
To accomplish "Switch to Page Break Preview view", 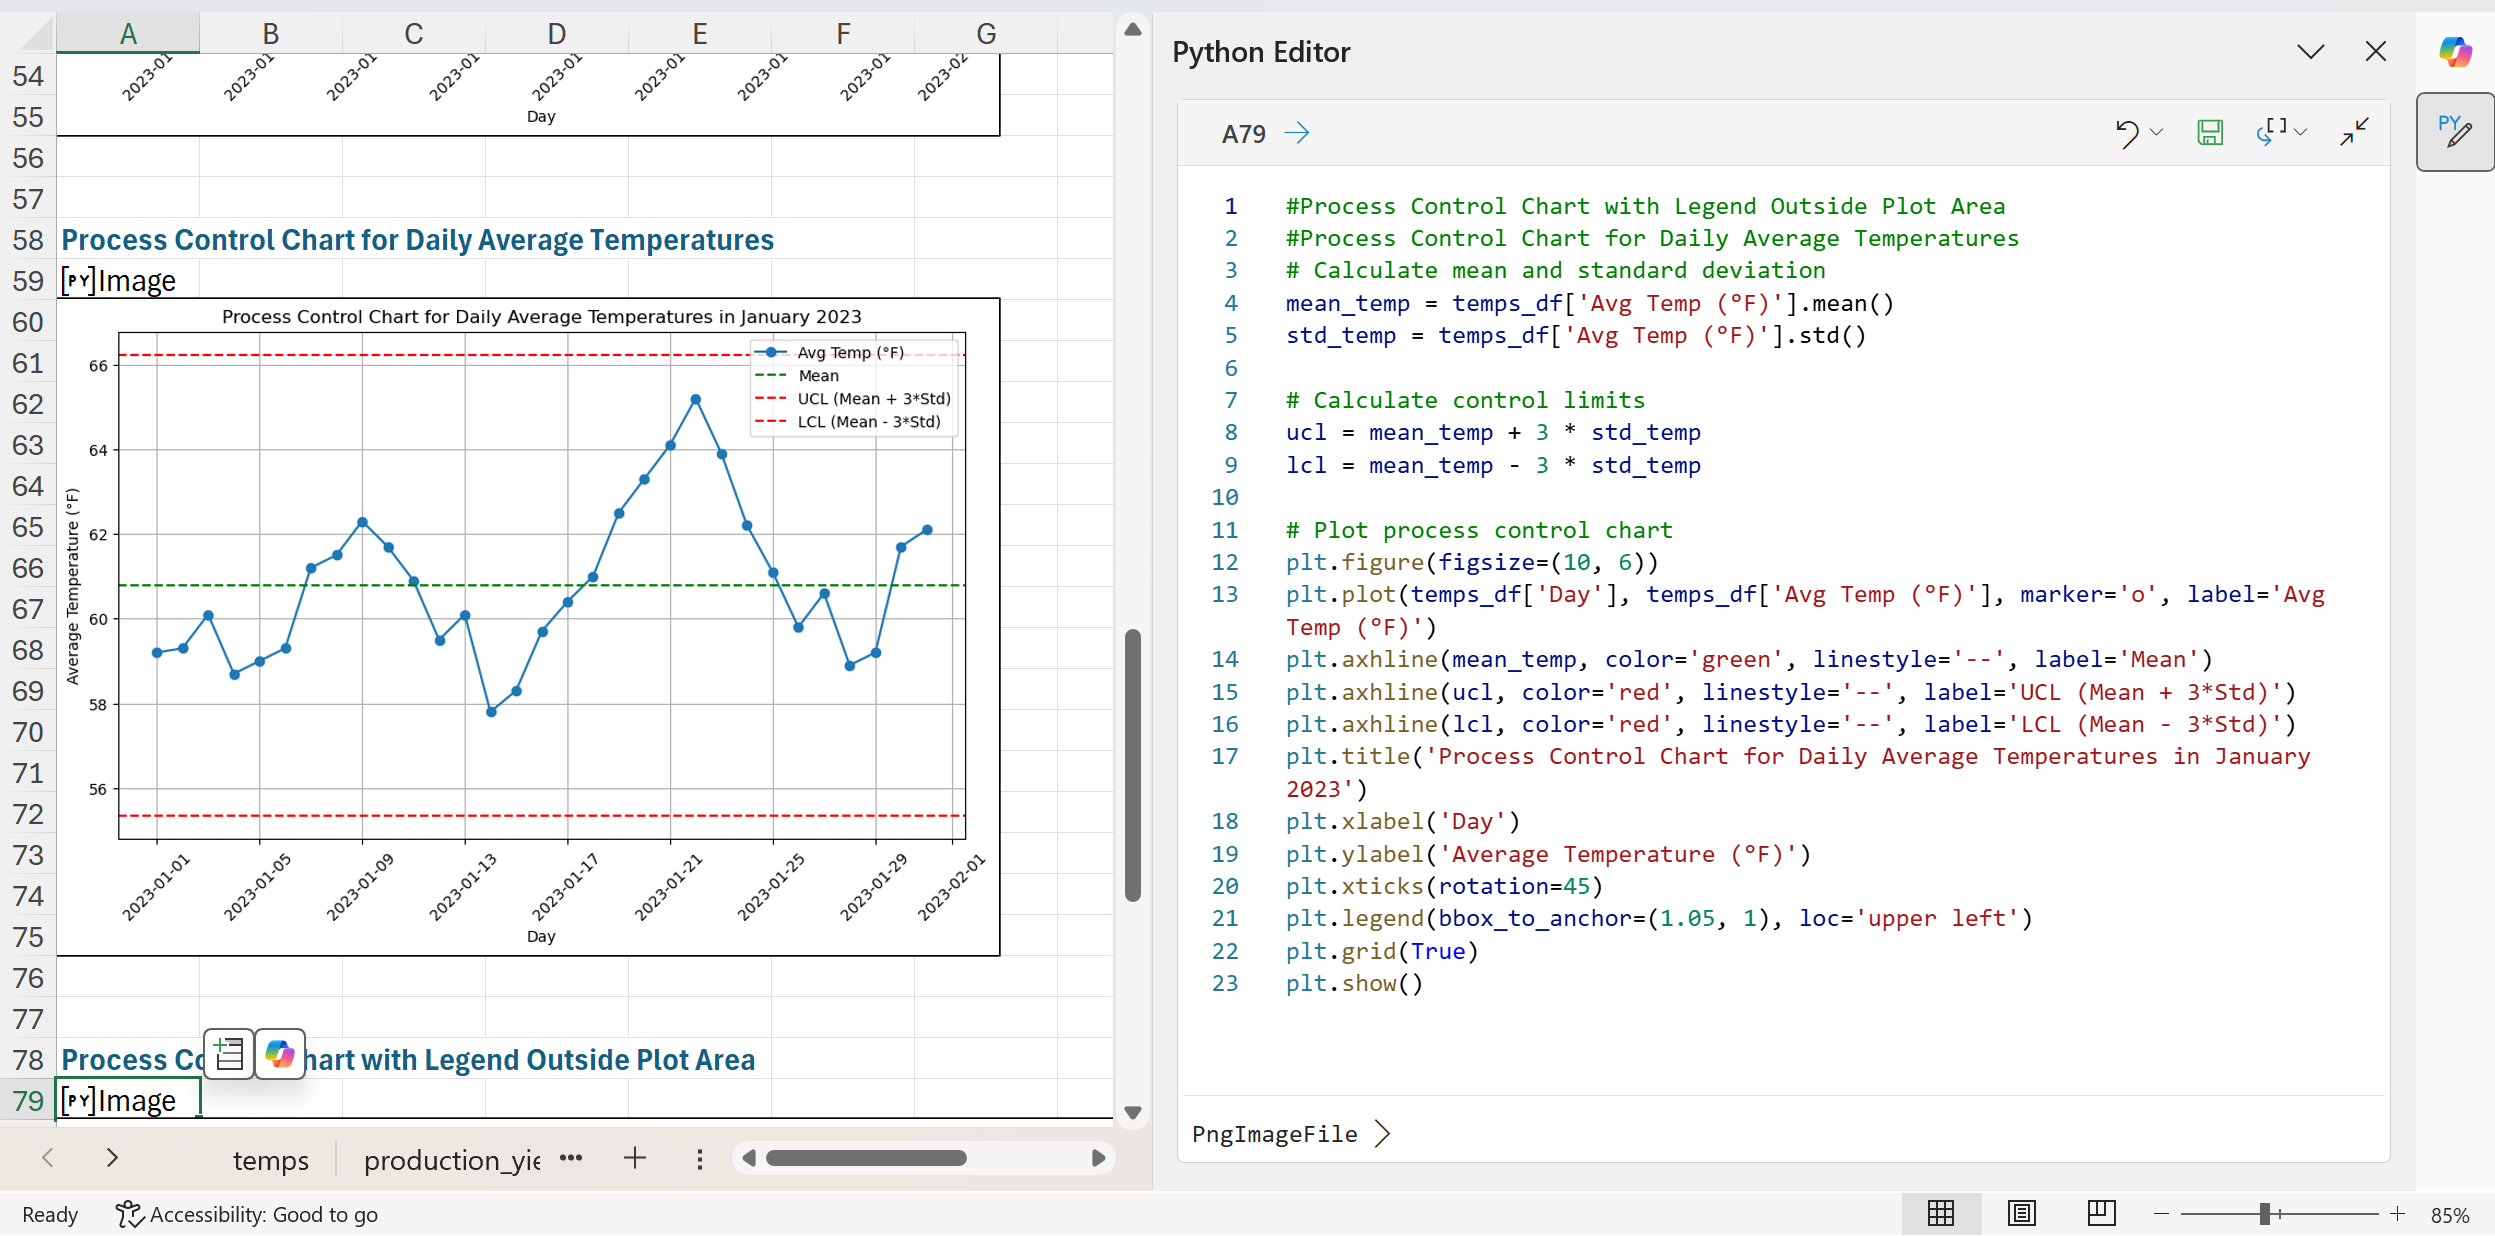I will (2101, 1214).
